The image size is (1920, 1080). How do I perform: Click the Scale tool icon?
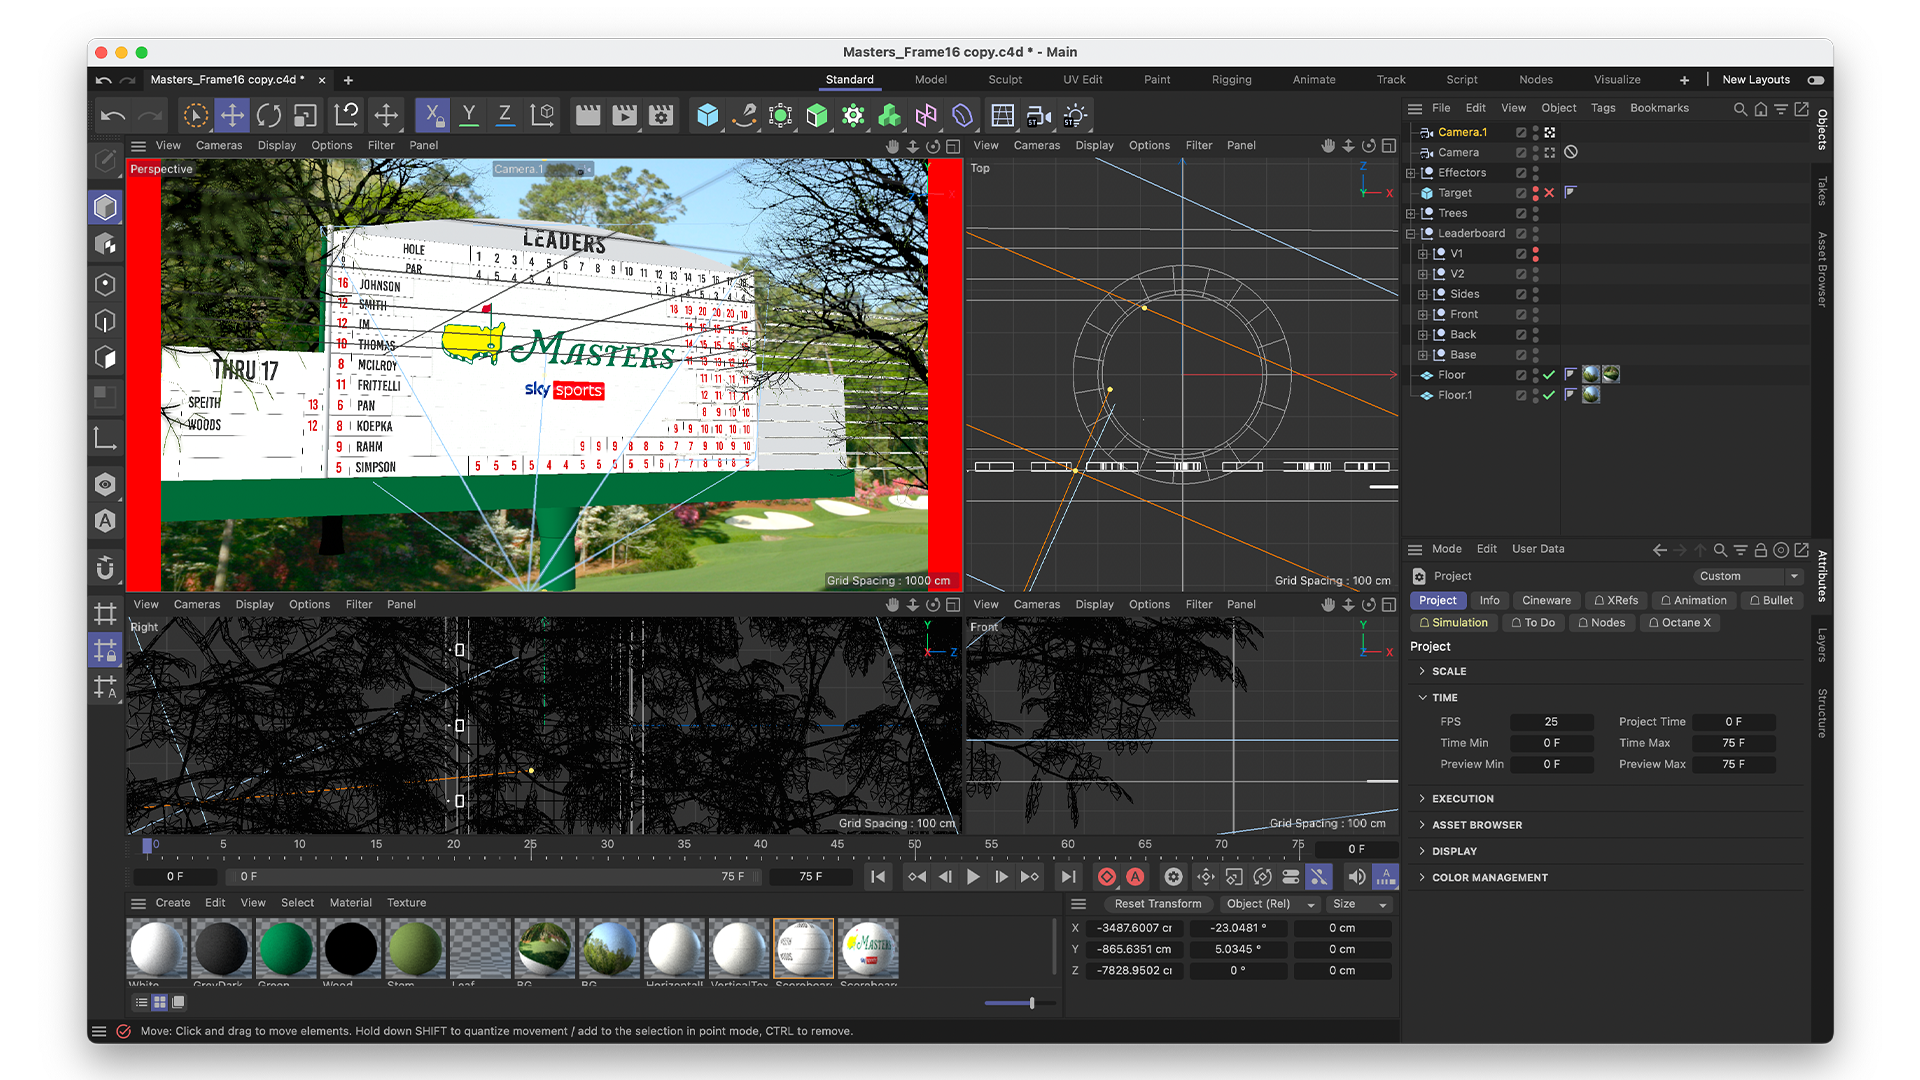[305, 116]
